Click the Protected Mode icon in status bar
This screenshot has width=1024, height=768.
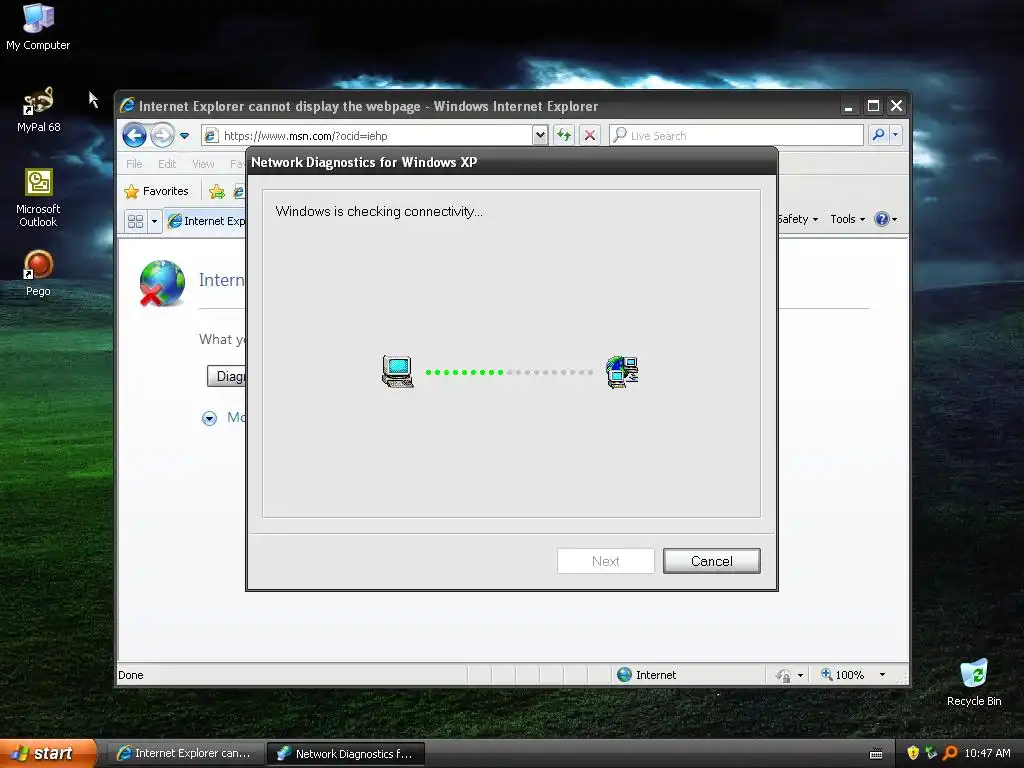coord(783,675)
